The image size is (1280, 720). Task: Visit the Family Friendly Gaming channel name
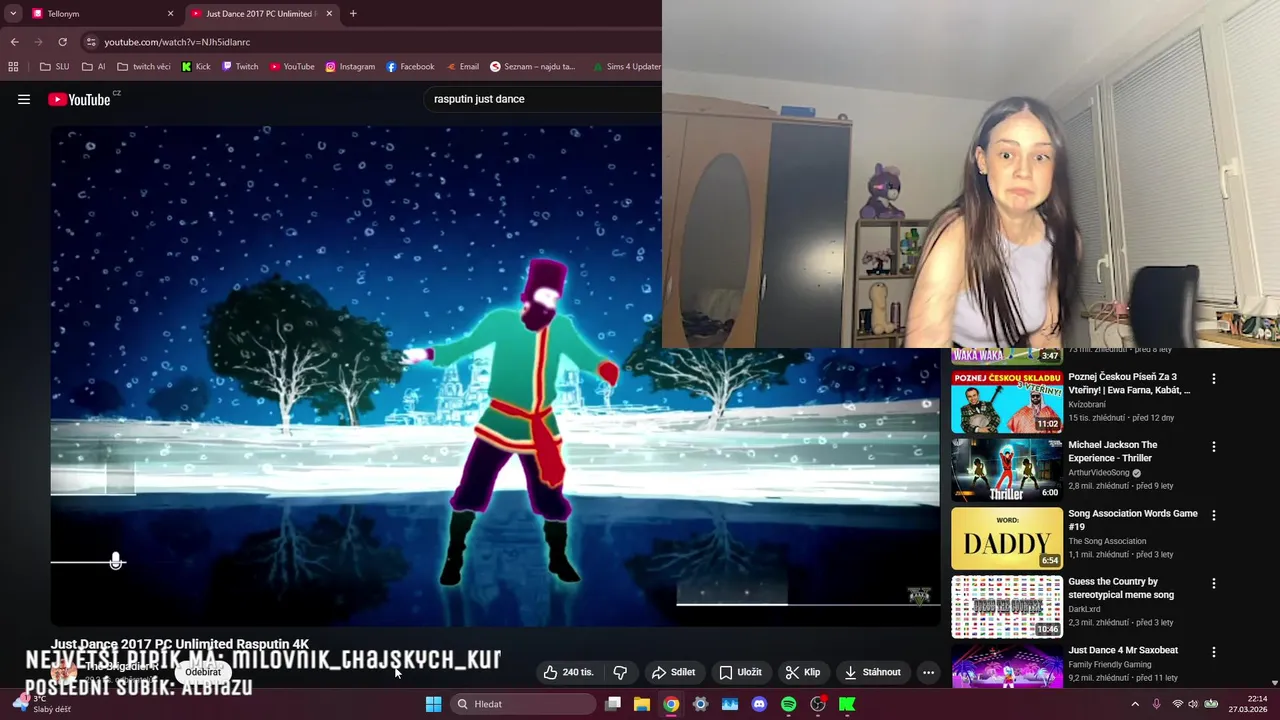coord(1109,664)
